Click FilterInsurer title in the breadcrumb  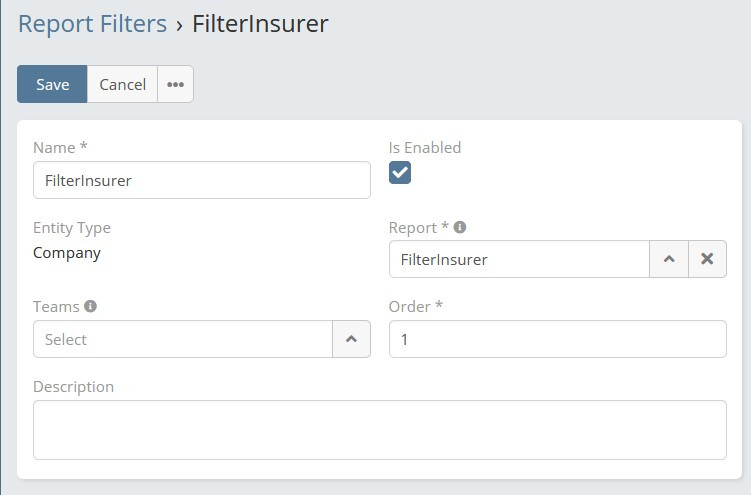click(x=260, y=24)
